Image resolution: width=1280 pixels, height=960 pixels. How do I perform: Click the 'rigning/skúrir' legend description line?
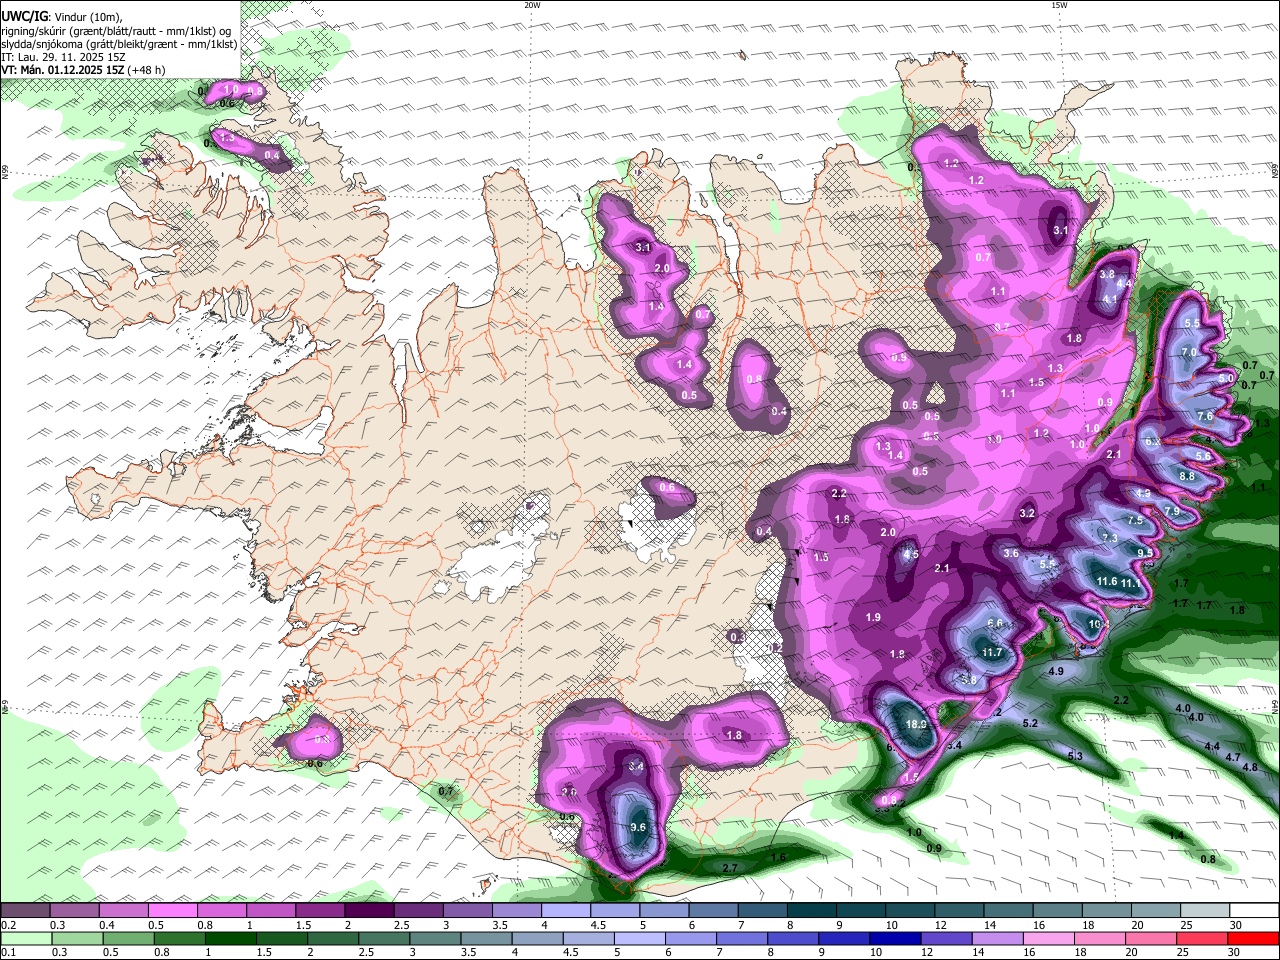coord(116,30)
